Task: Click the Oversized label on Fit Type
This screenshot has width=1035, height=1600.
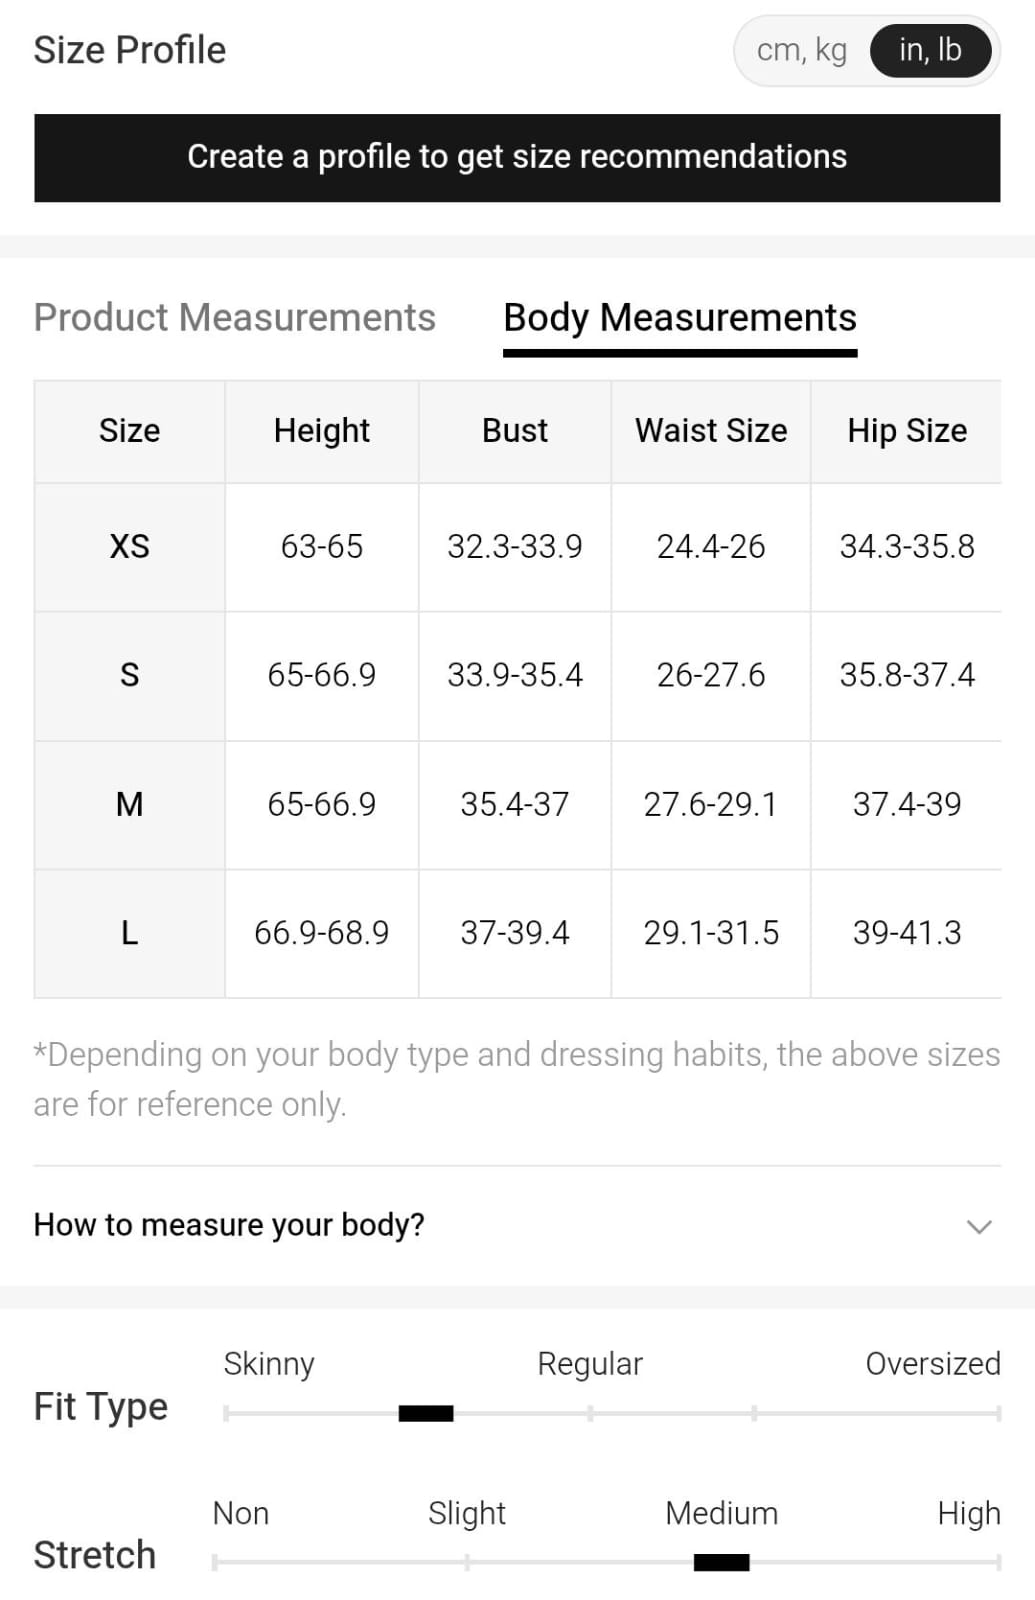Action: (x=932, y=1364)
